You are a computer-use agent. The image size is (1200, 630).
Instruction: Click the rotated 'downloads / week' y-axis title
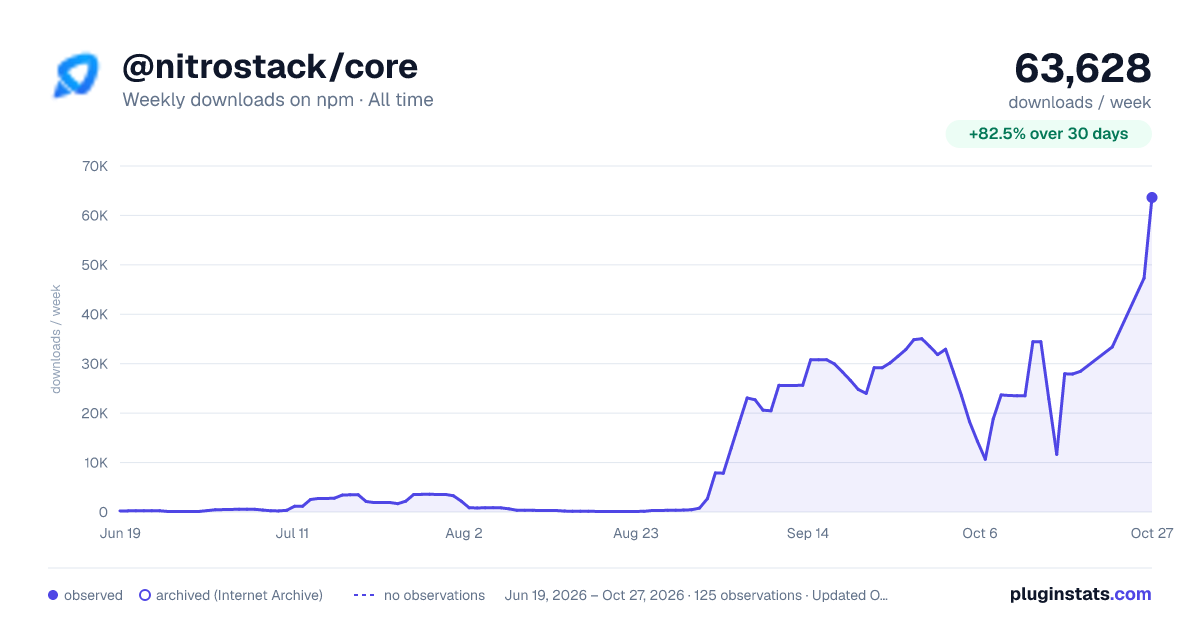[x=57, y=339]
